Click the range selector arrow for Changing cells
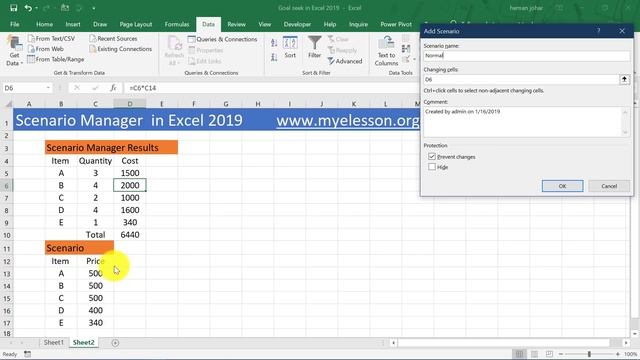The height and width of the screenshot is (360, 640). coord(624,80)
